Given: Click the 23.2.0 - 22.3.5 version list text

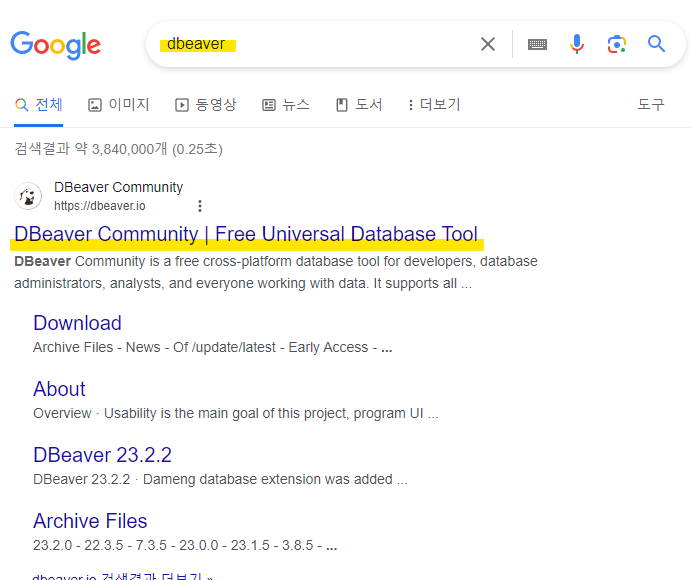Looking at the screenshot, I should (185, 546).
